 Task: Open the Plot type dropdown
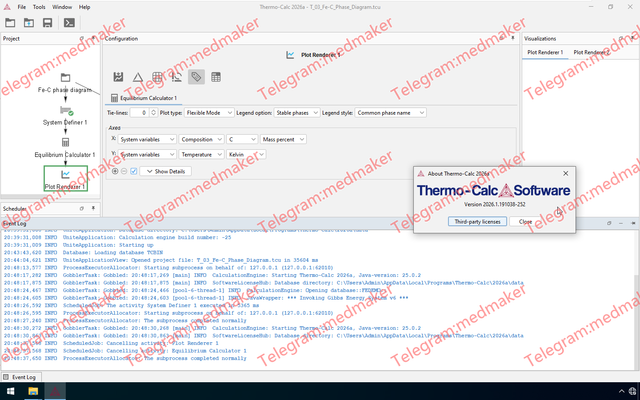[x=209, y=113]
